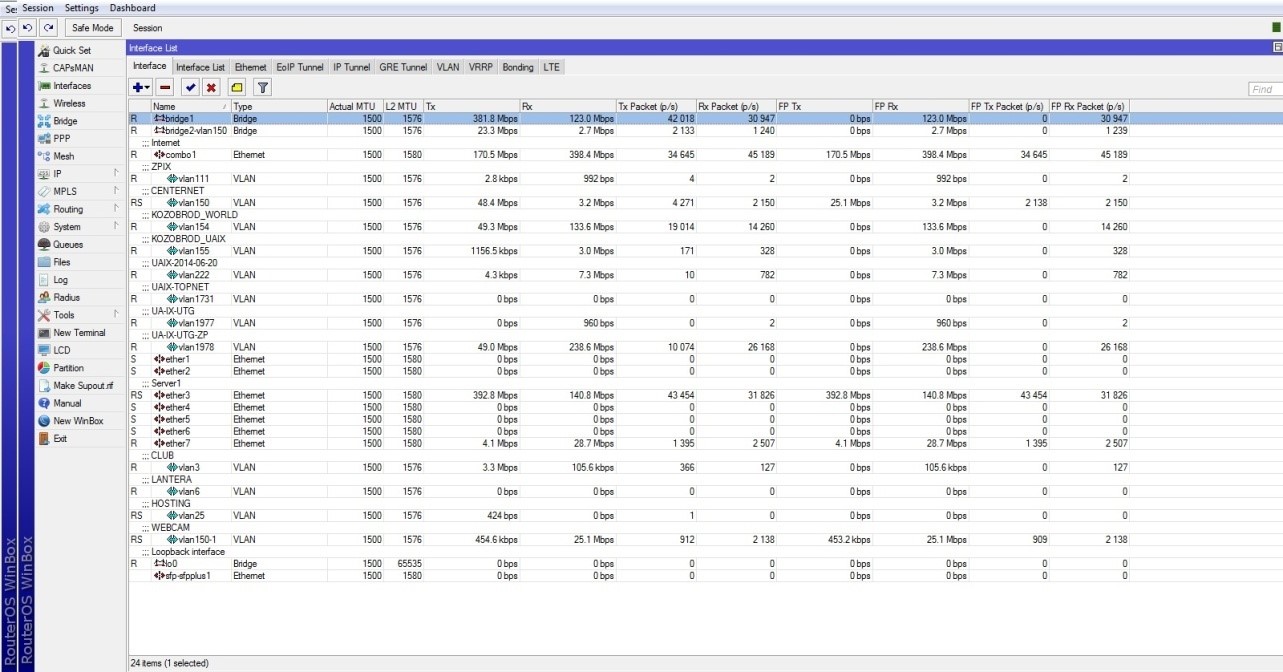Click the red X Disable icon
The image size is (1283, 672).
211,88
